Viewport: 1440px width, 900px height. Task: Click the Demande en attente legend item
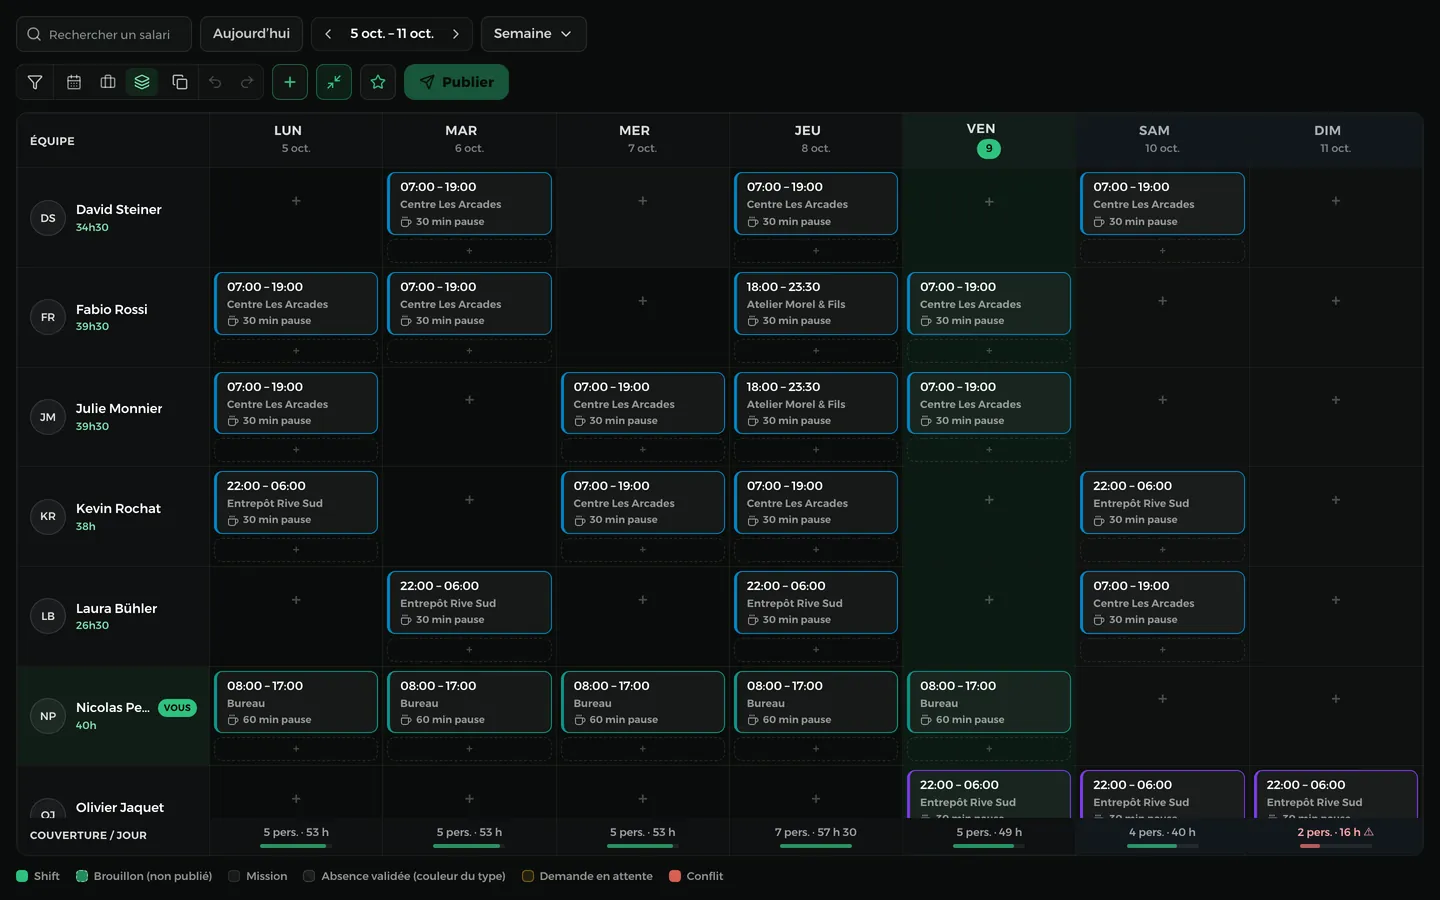(x=587, y=876)
